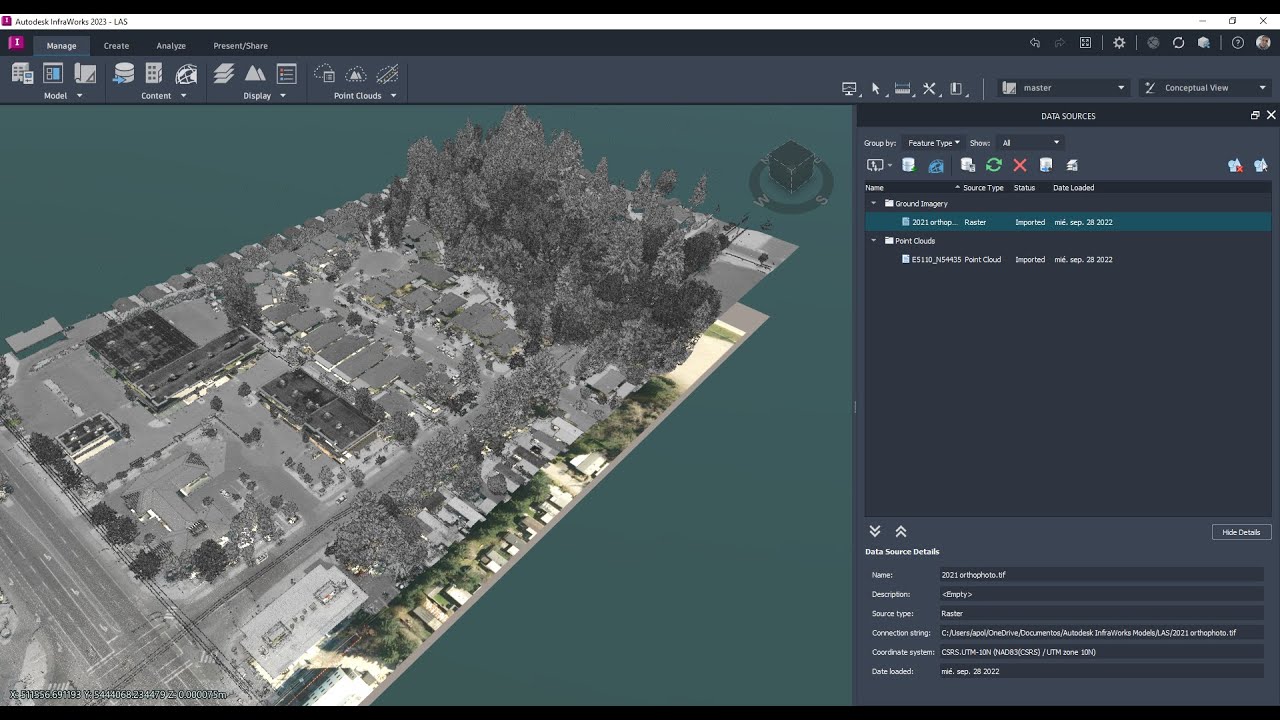Click the Connection string field
The height and width of the screenshot is (720, 1280).
pos(1101,633)
